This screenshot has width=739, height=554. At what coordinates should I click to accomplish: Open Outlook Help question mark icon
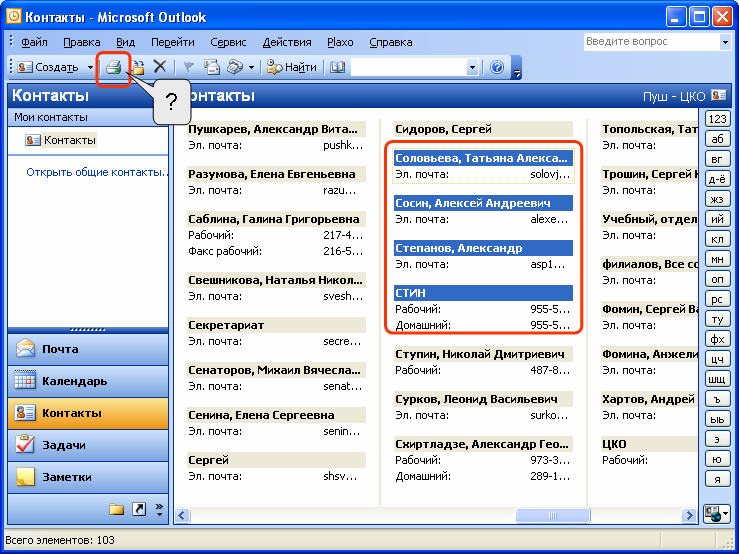click(x=497, y=67)
